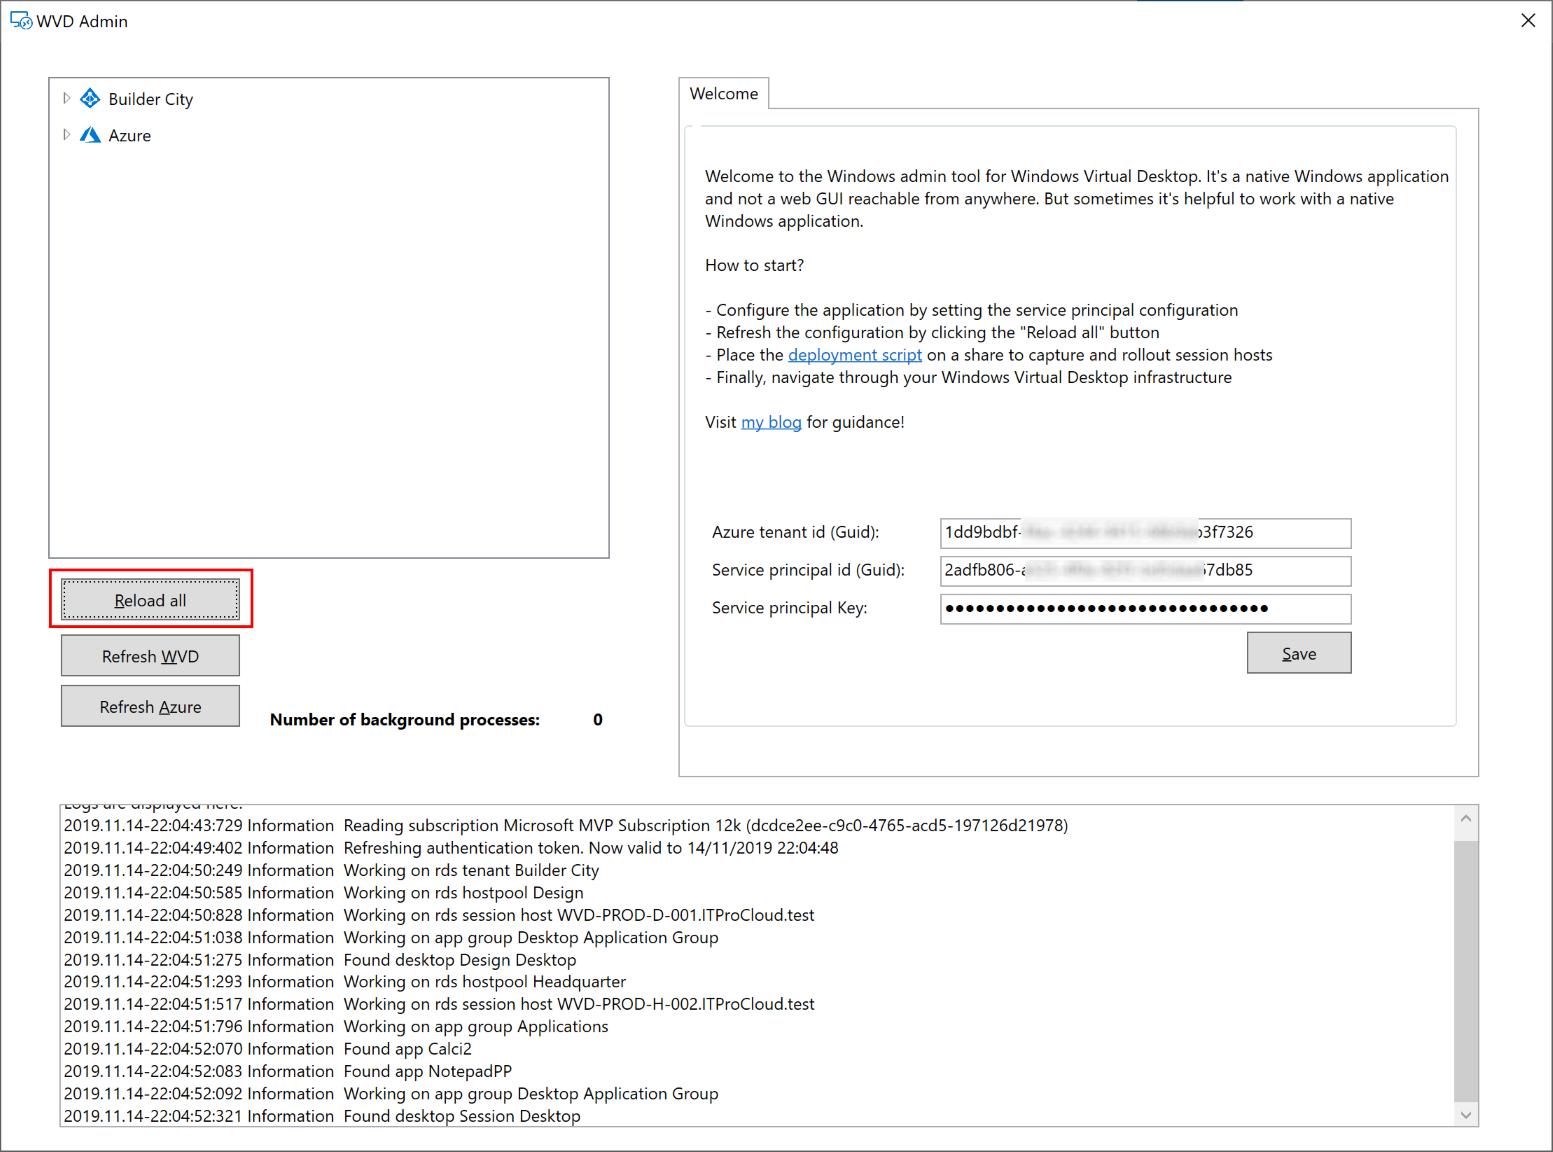Click the 'Service principal Key:' label
The width and height of the screenshot is (1553, 1152).
click(790, 608)
